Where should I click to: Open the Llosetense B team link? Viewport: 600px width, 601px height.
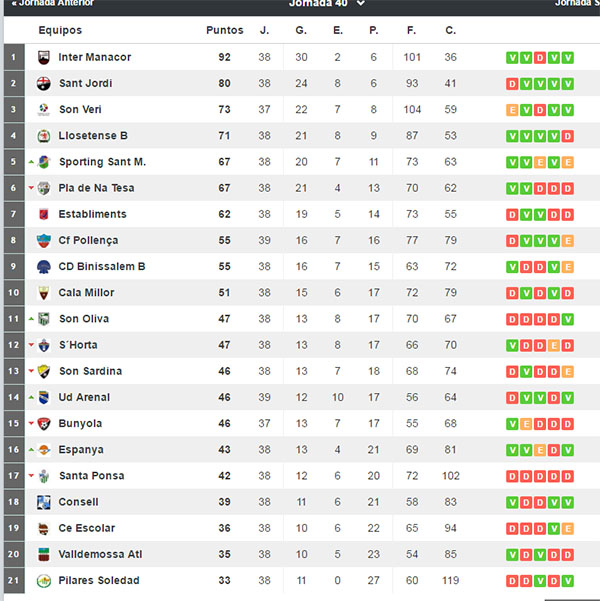click(x=93, y=136)
